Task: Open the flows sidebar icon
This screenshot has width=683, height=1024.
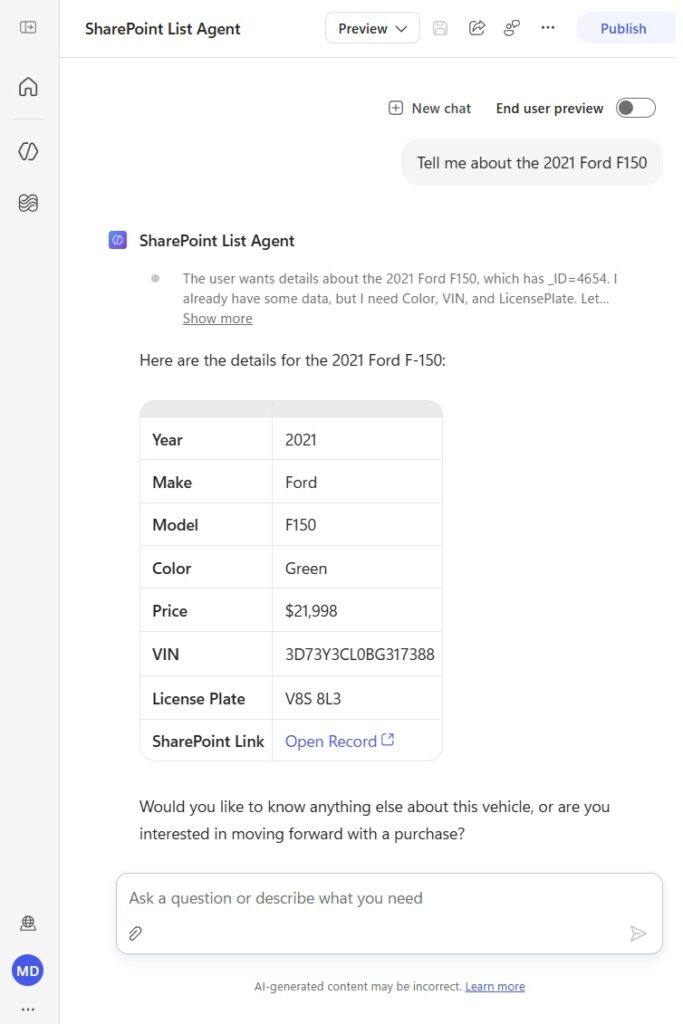Action: click(28, 203)
